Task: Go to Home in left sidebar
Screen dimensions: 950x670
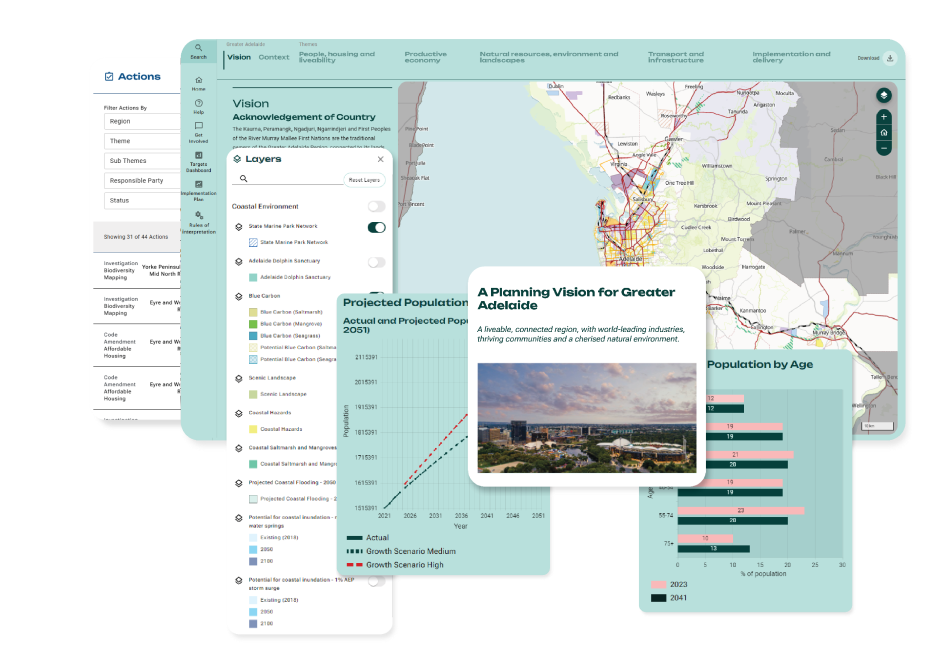Action: pyautogui.click(x=199, y=83)
